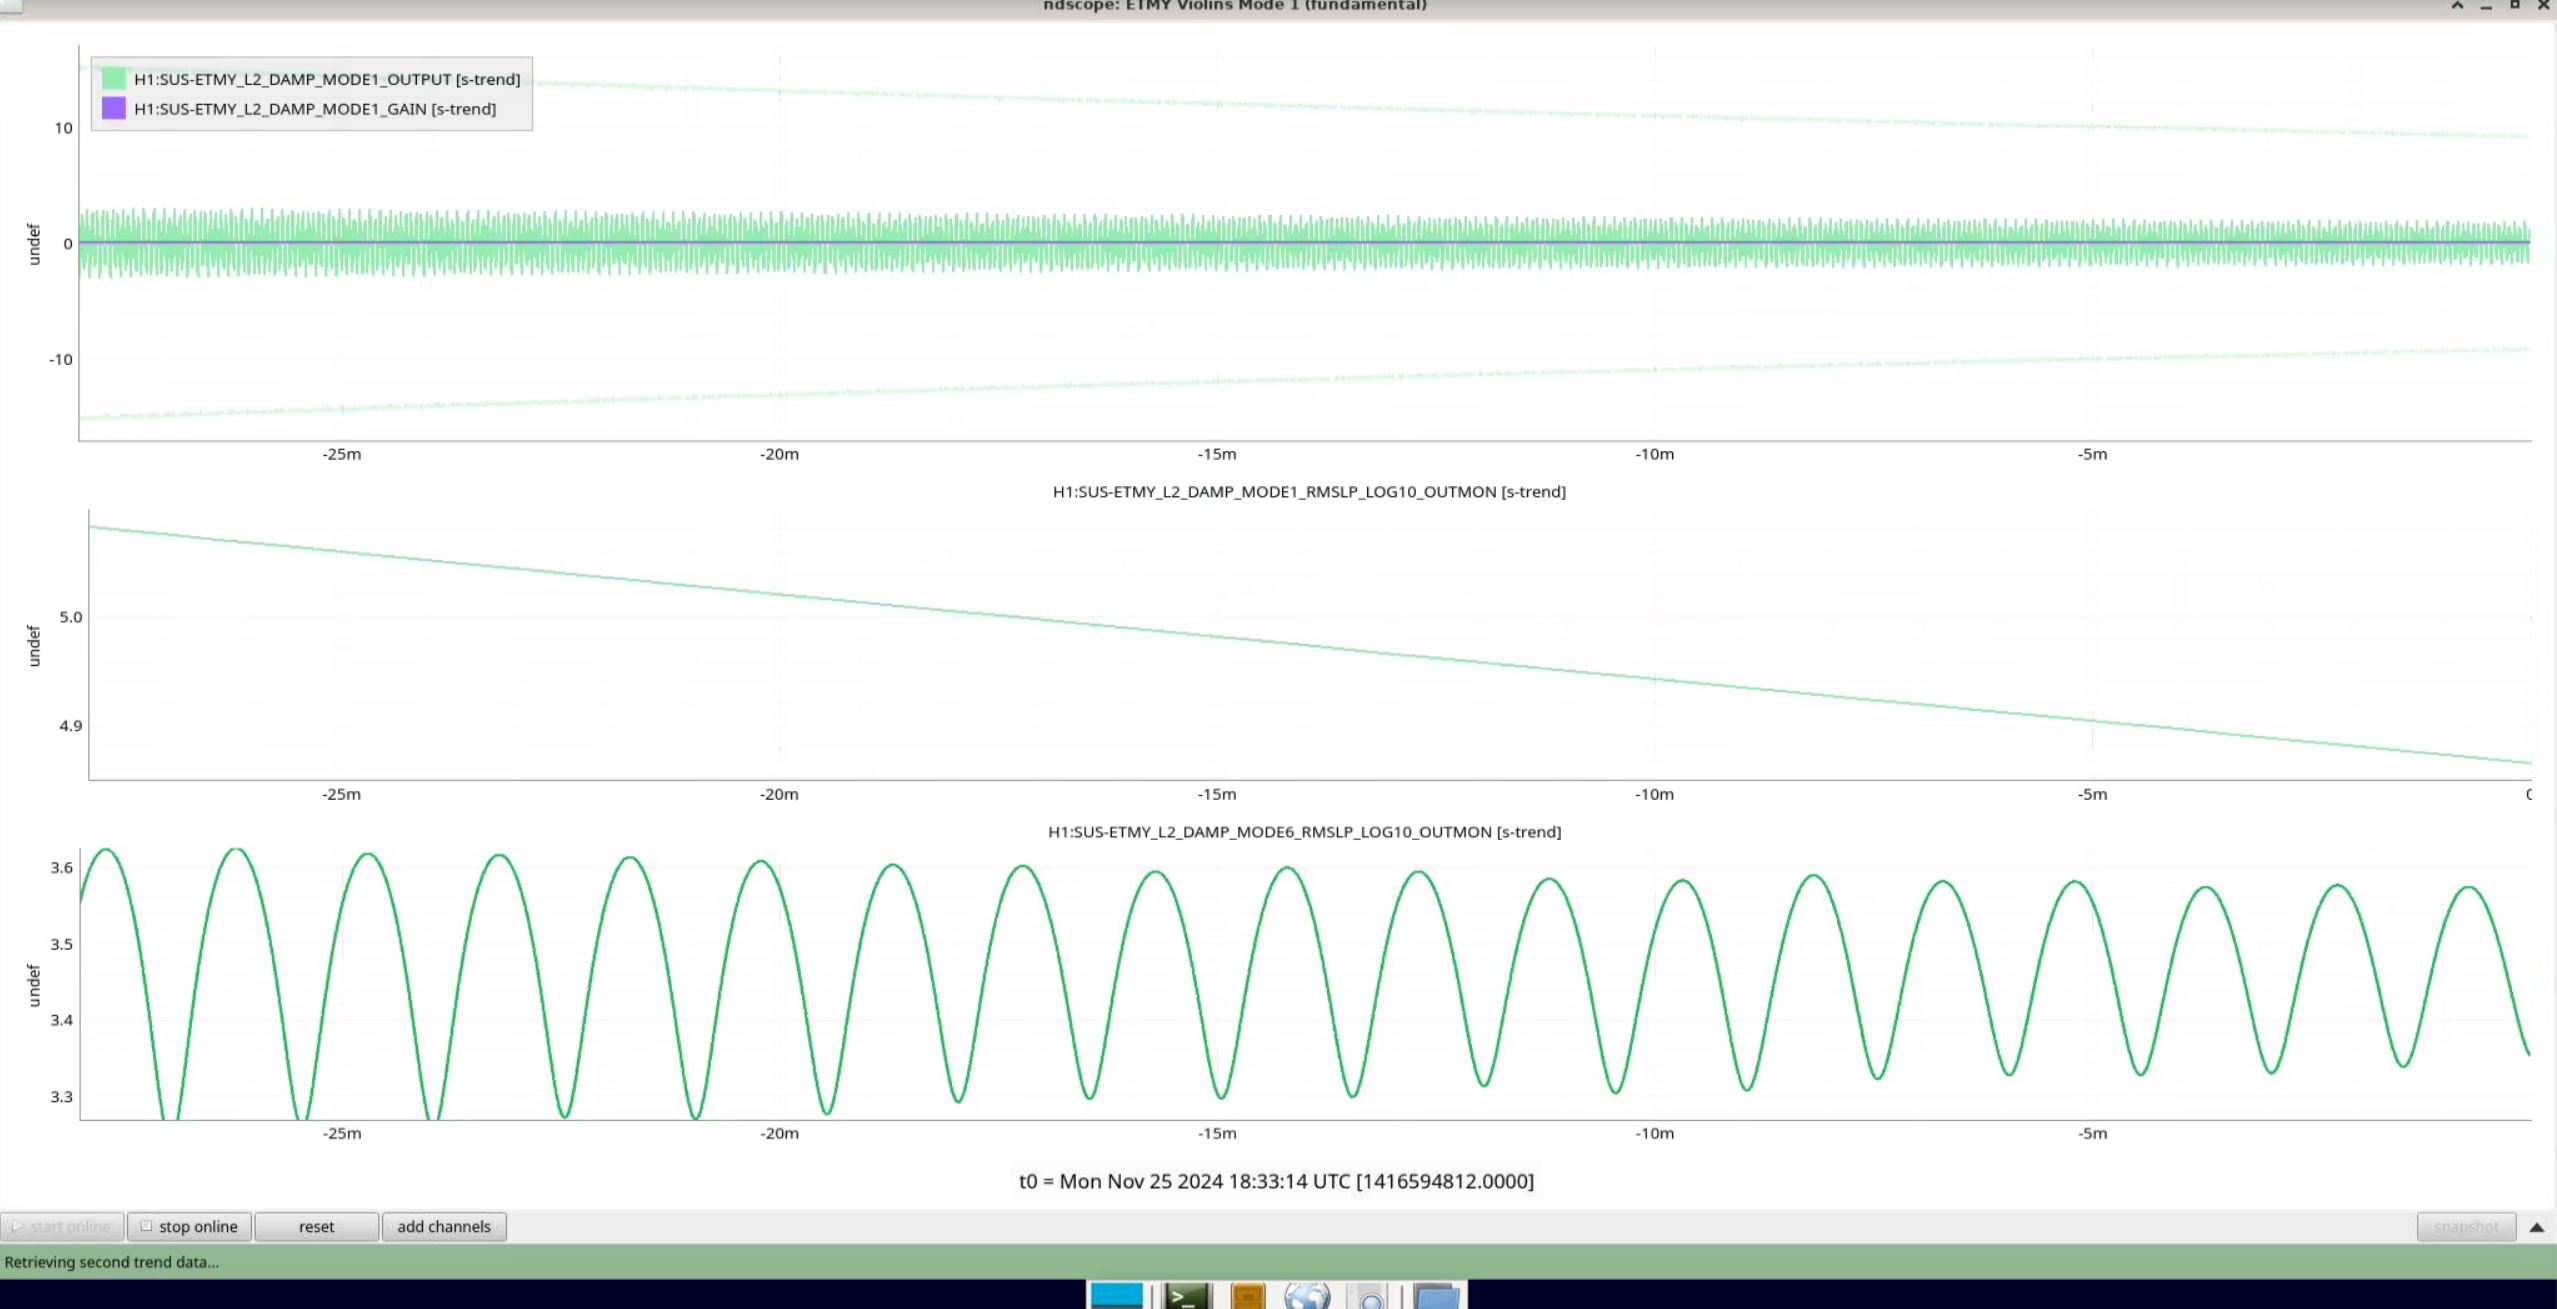Click the blue show-desktop taskbar icon
The image size is (2557, 1309).
tap(1116, 1296)
